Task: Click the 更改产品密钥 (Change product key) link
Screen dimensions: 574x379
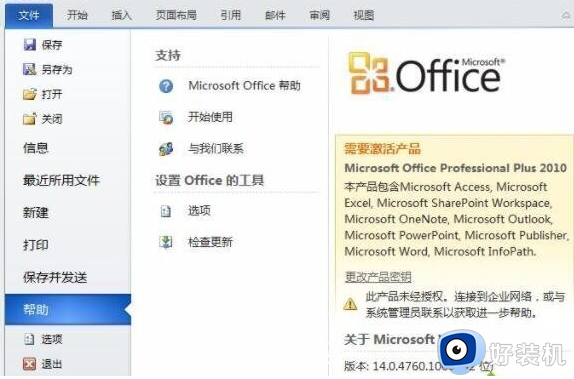Action: click(378, 277)
